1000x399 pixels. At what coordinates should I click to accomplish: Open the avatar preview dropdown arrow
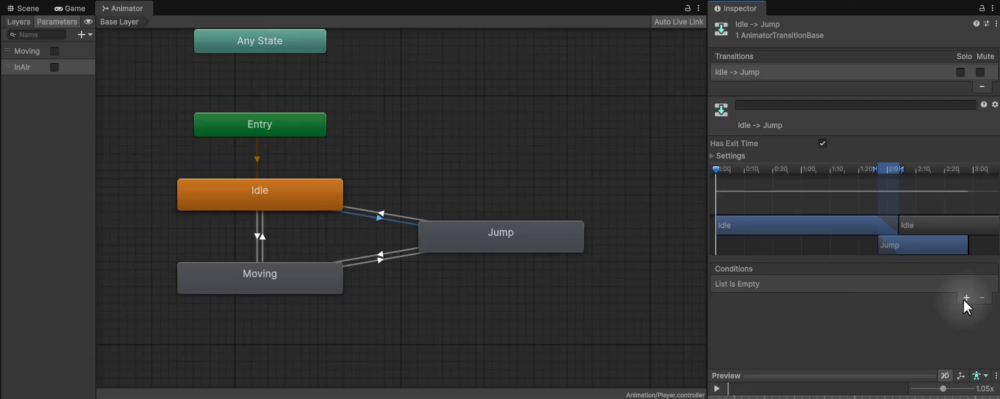coord(986,376)
